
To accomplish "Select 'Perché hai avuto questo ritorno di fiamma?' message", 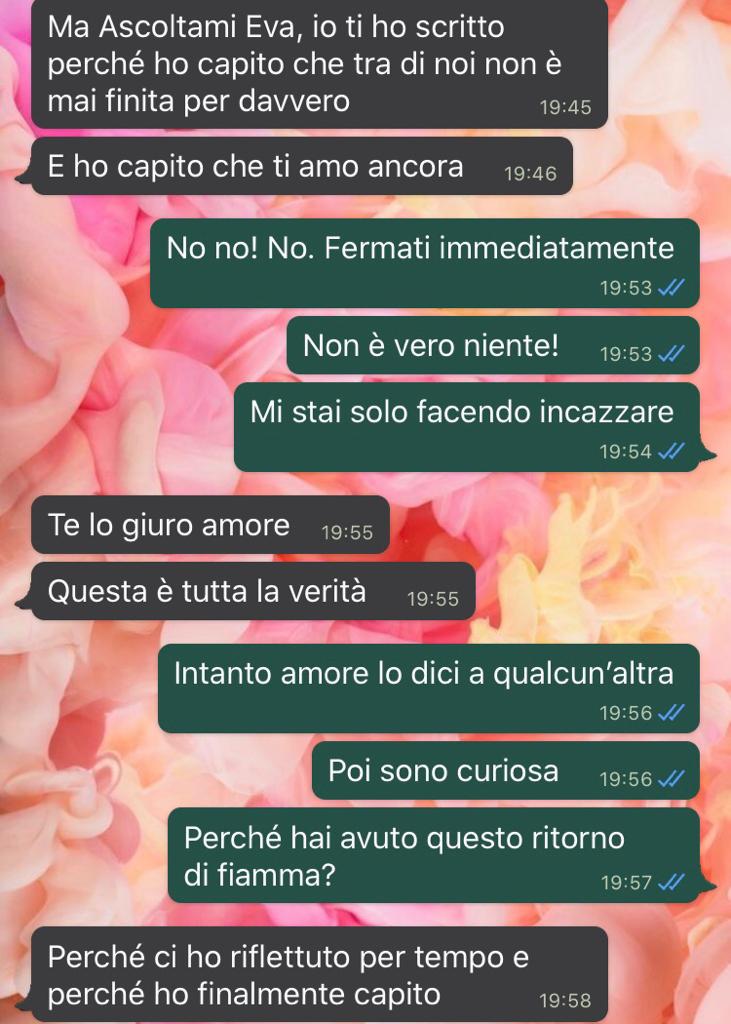I will click(x=434, y=856).
